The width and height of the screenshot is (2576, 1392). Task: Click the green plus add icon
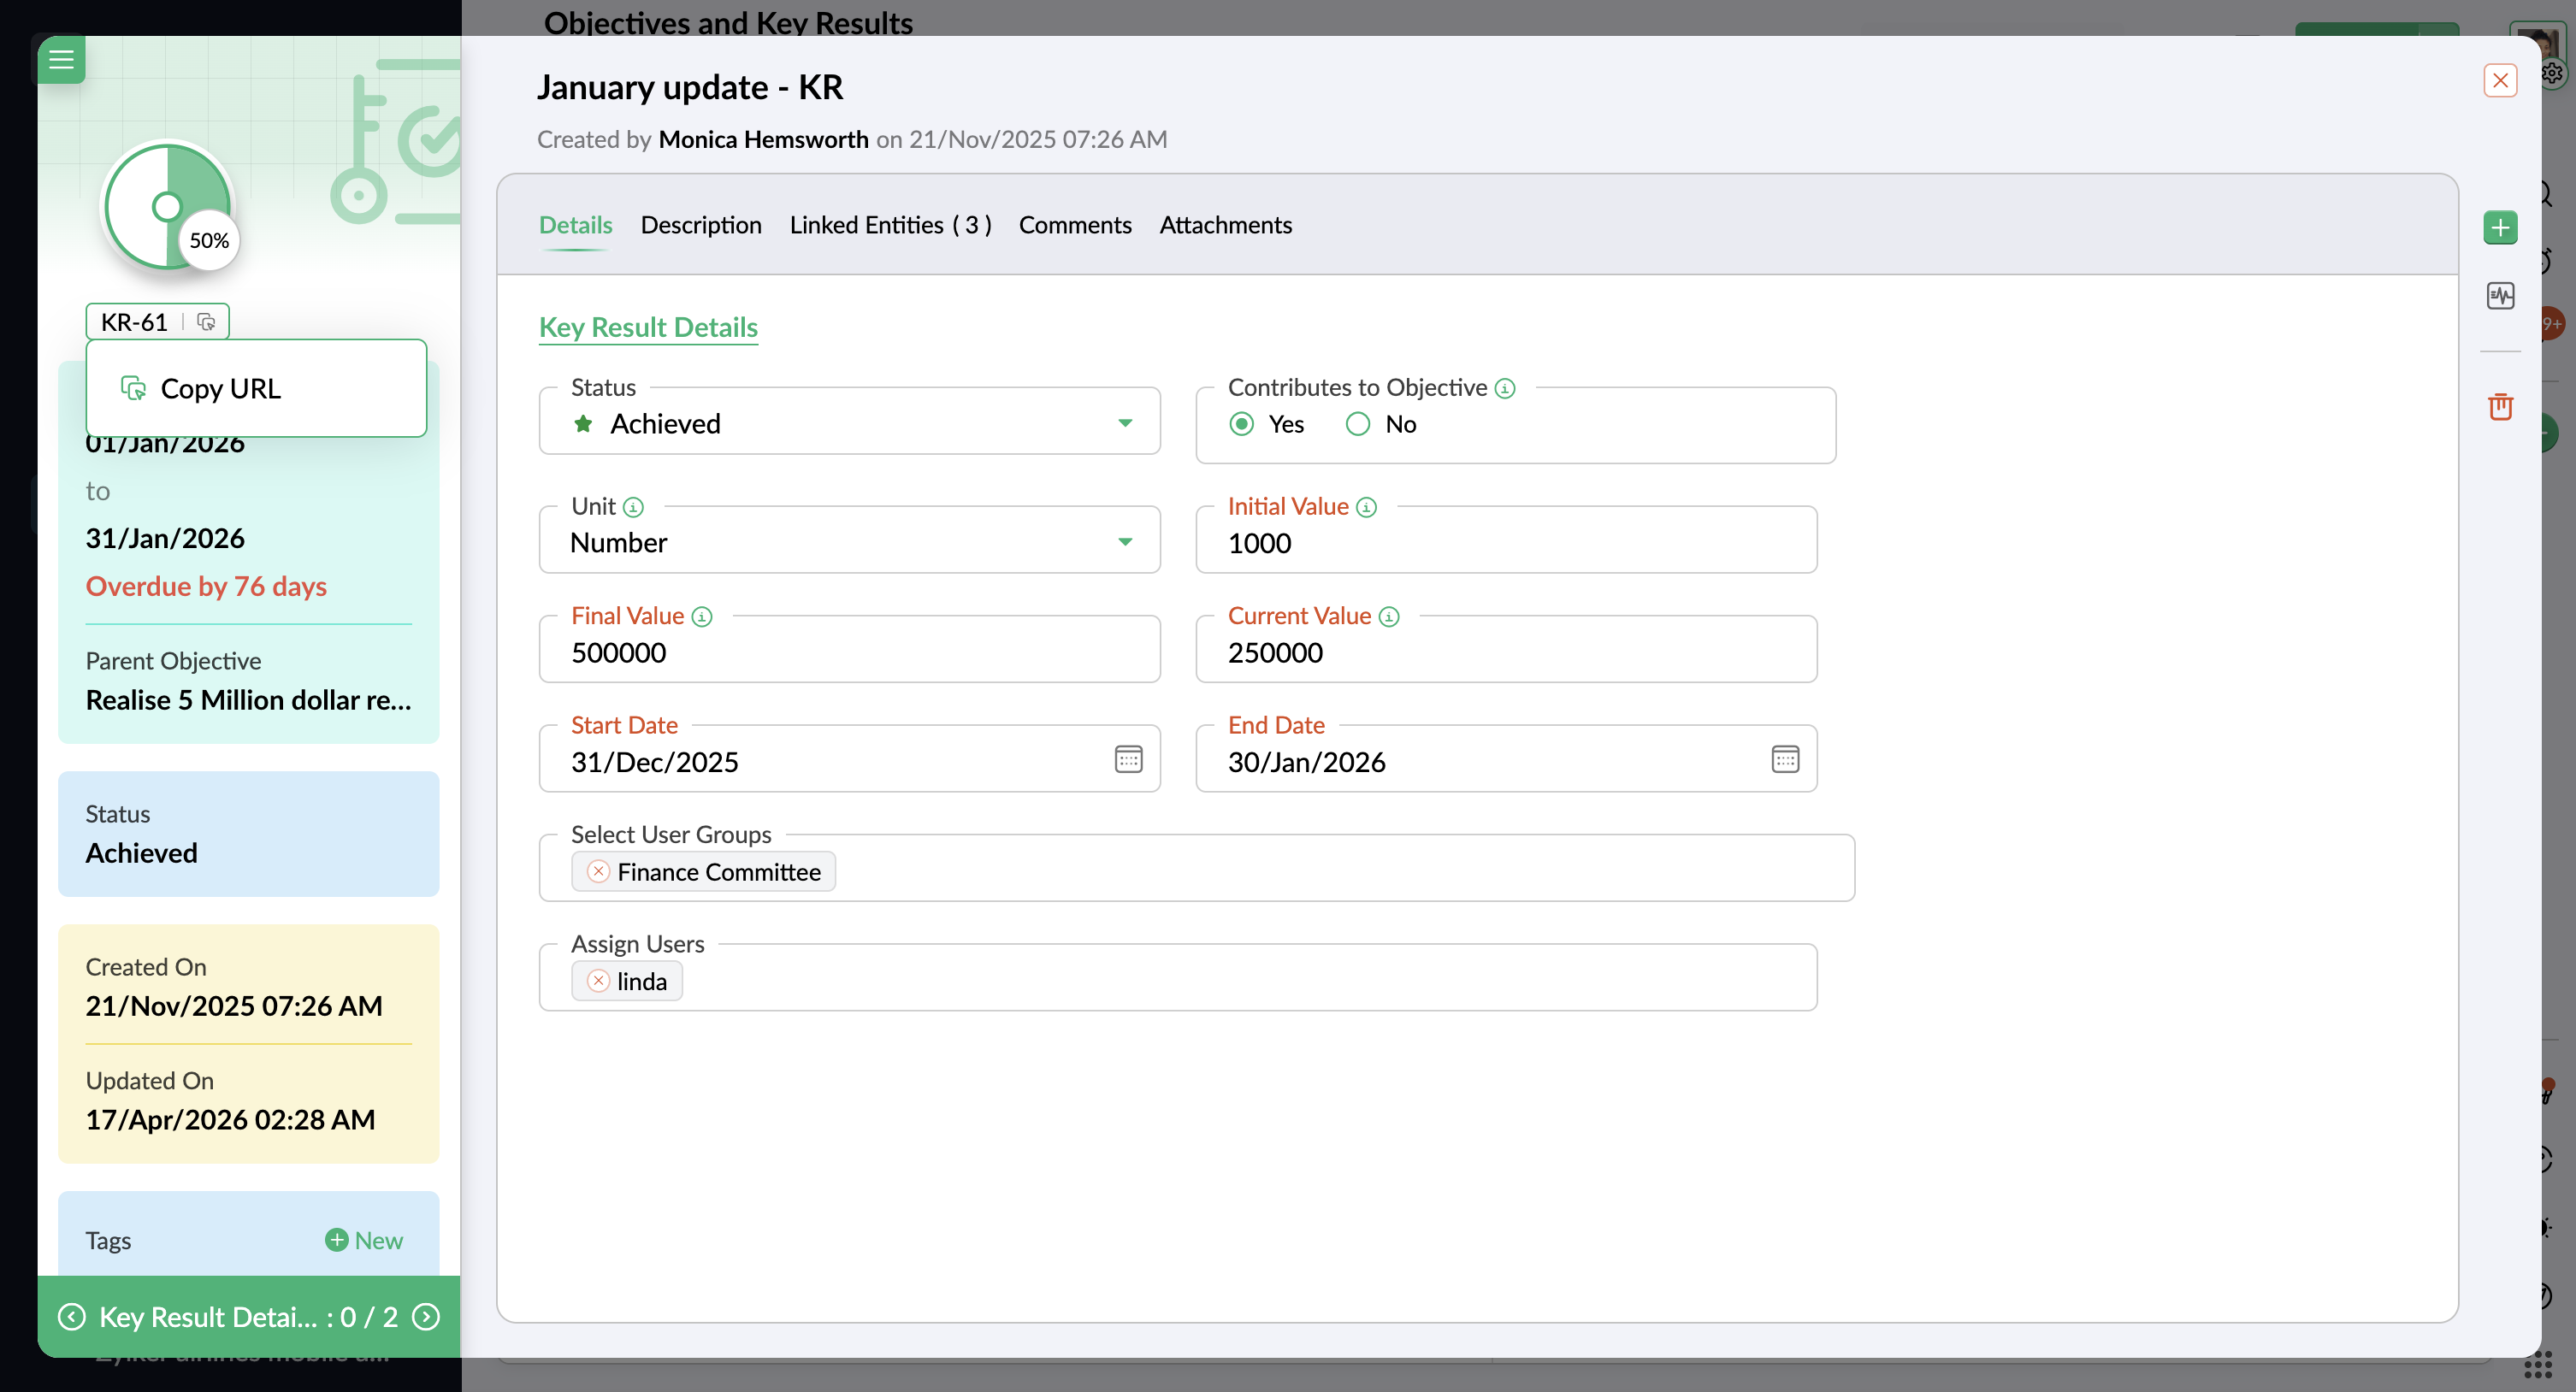click(x=2500, y=228)
